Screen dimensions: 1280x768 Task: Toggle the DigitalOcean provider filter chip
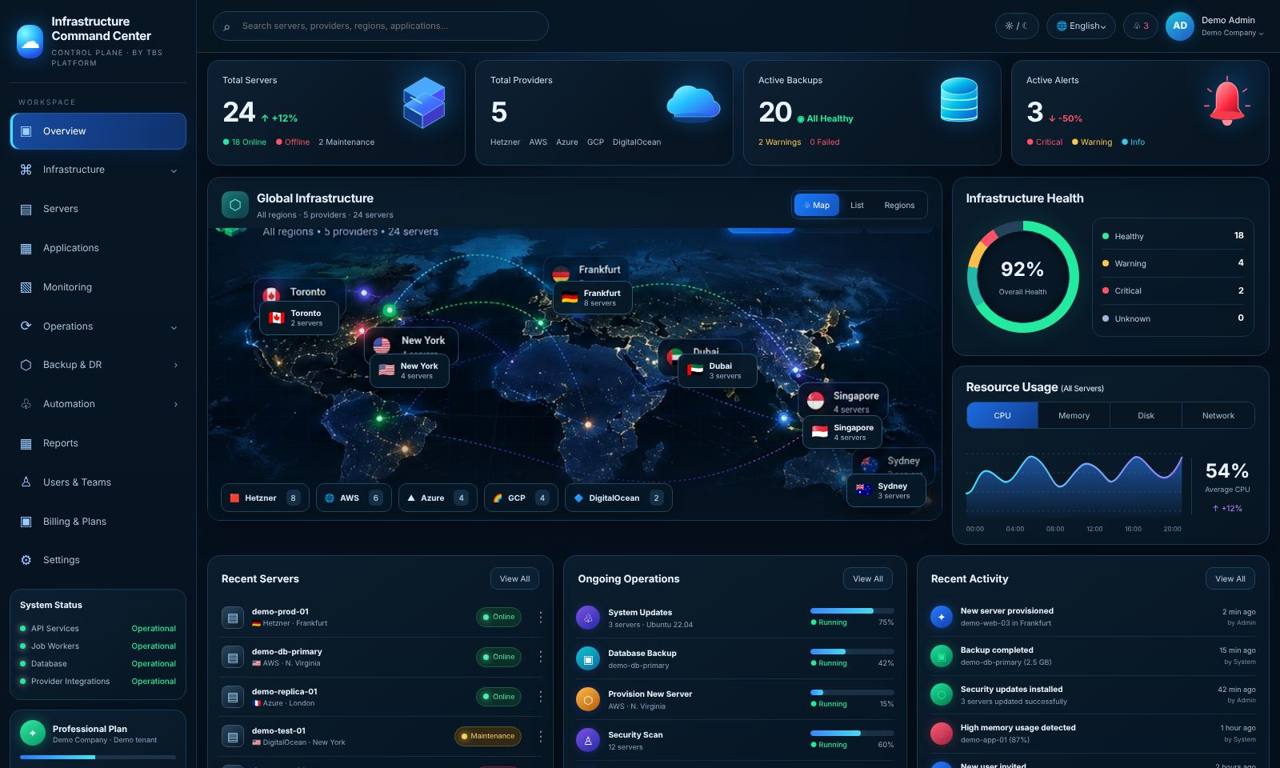(x=618, y=498)
